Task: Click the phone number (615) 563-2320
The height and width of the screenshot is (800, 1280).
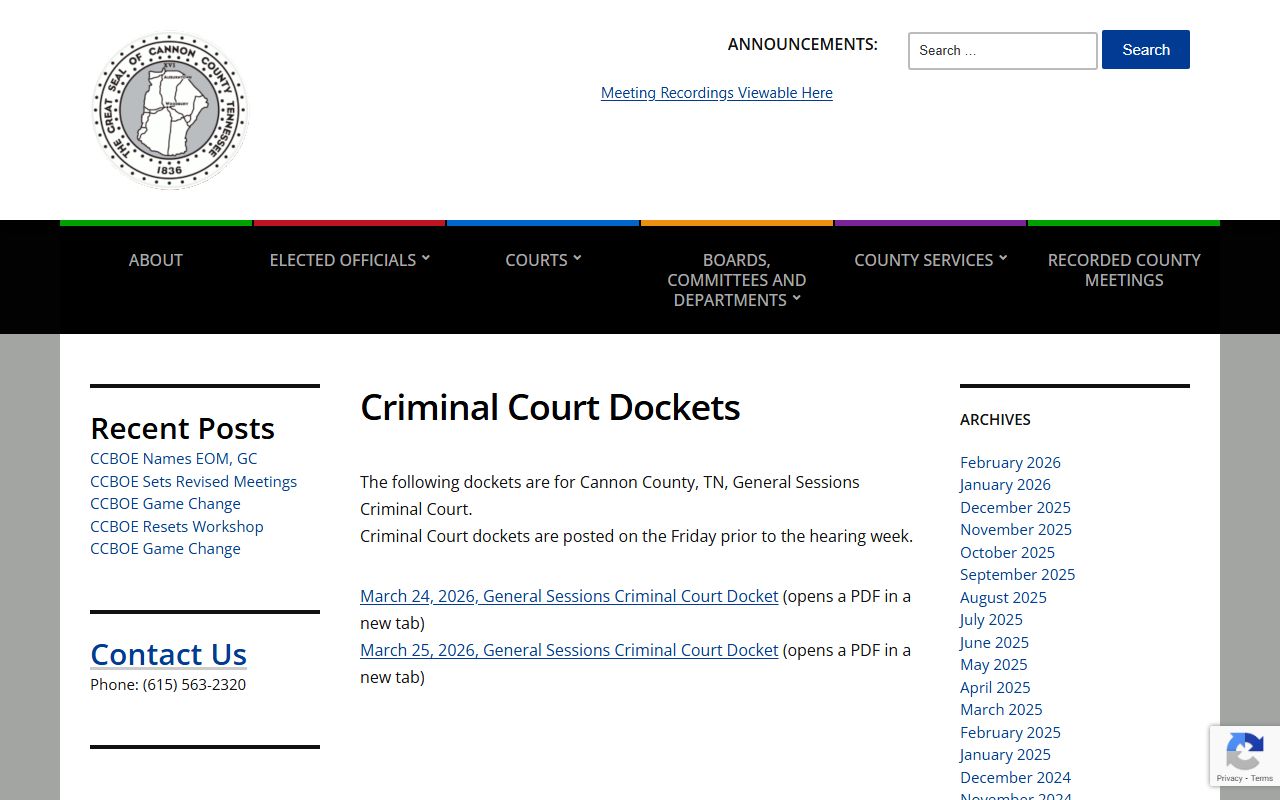Action: 194,685
